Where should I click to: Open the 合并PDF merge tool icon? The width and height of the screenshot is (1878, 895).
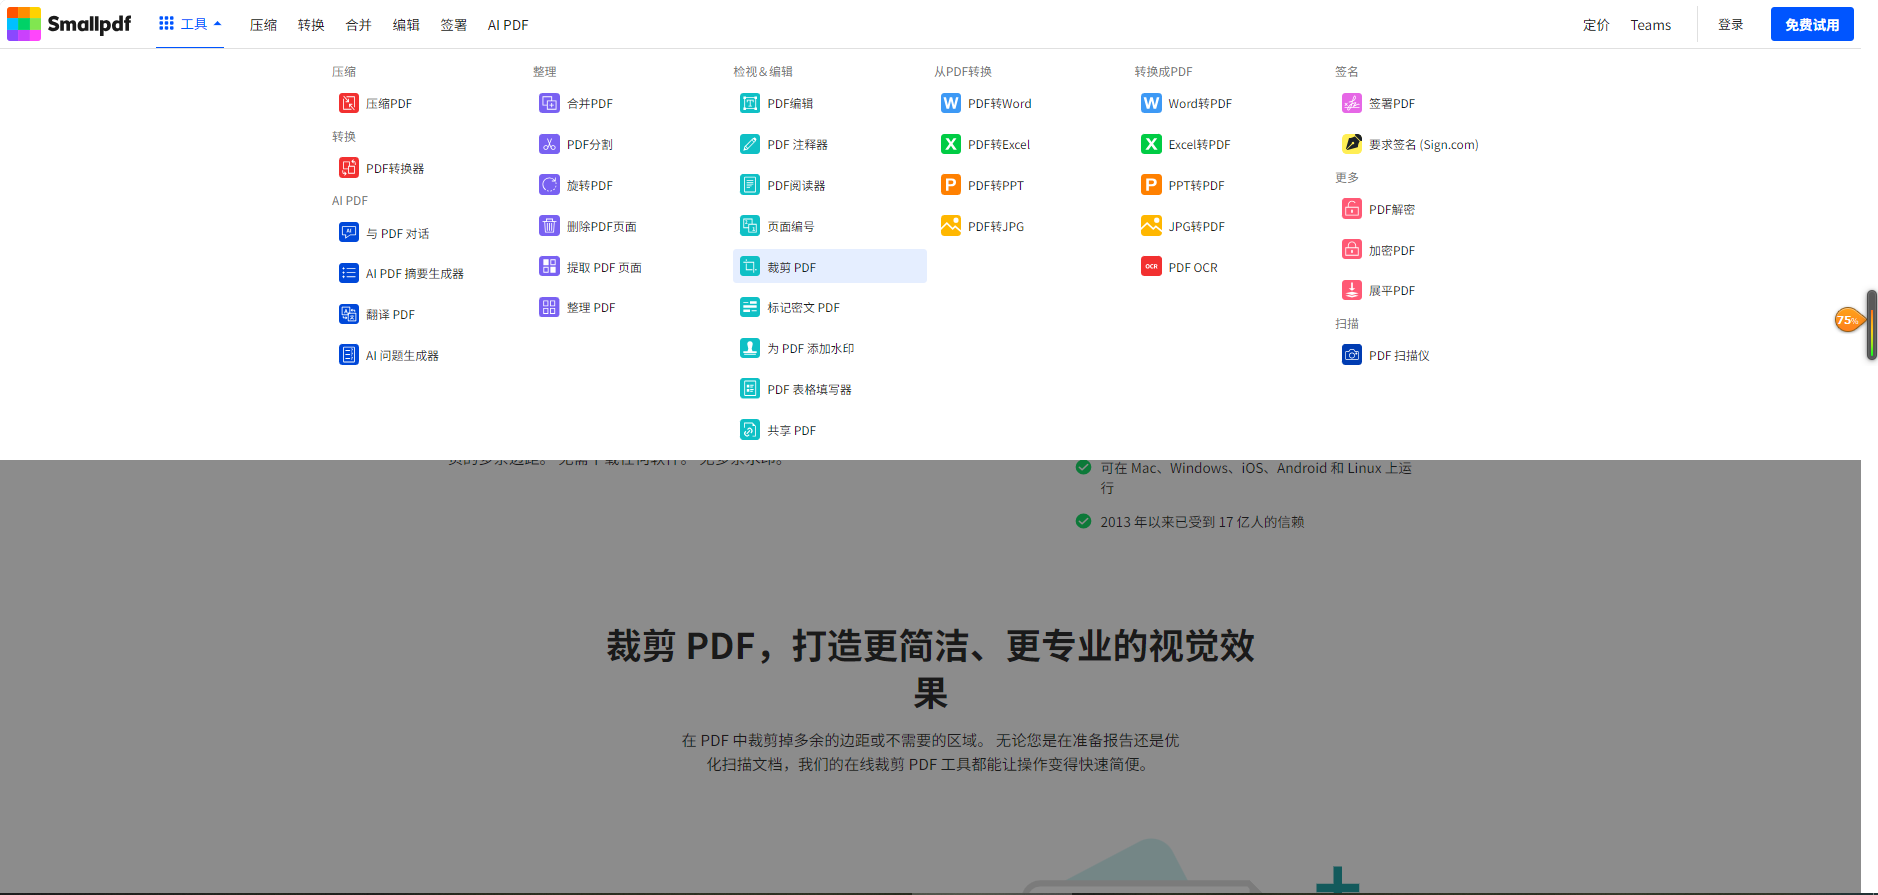point(549,103)
